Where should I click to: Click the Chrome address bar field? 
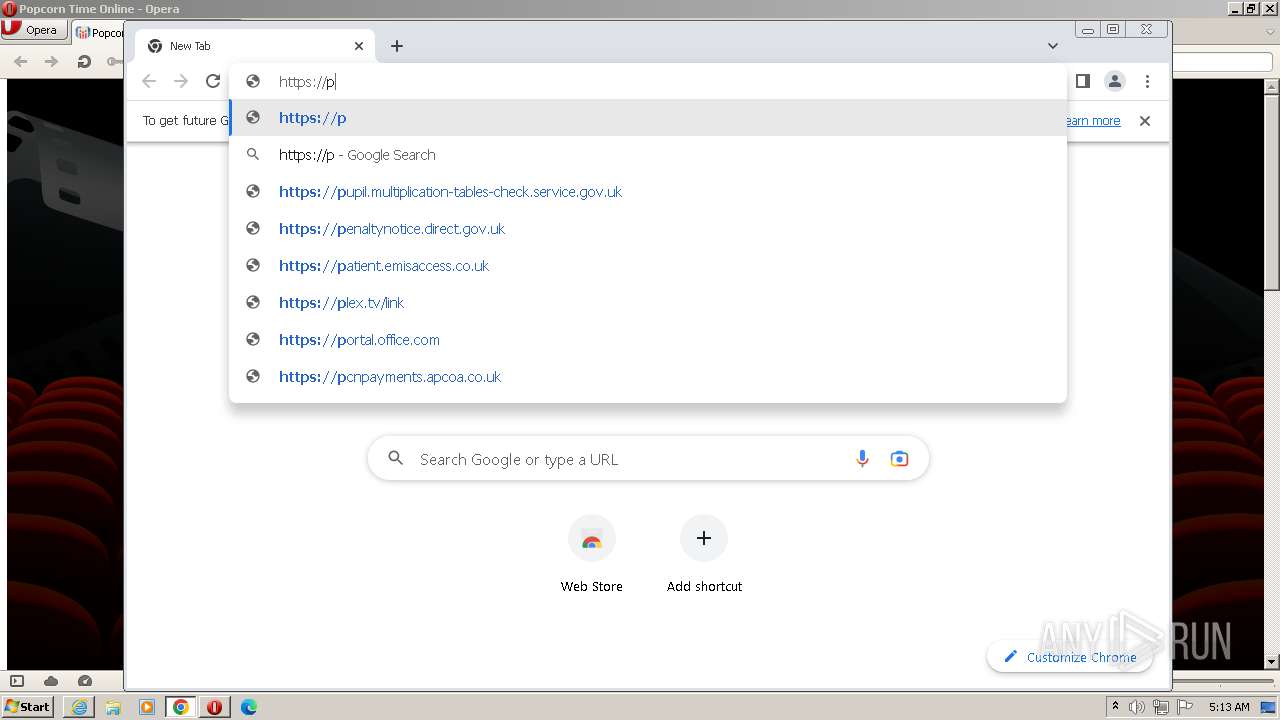click(x=648, y=82)
